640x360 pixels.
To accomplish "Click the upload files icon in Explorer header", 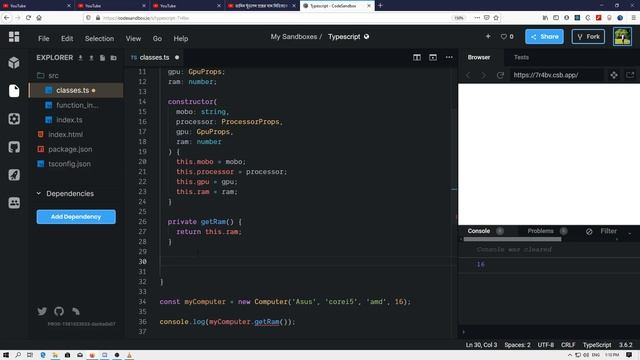I will (91, 58).
